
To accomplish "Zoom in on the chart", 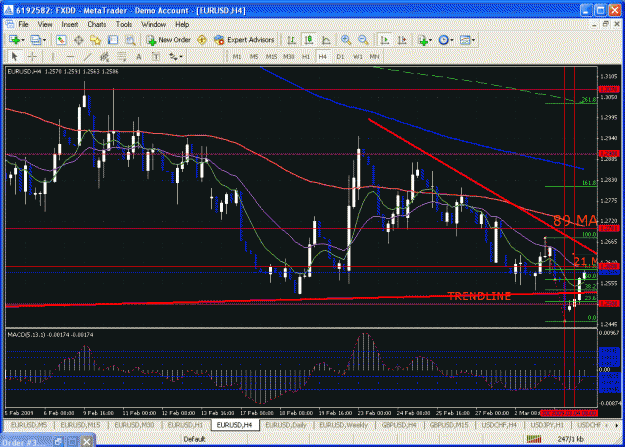I will [x=346, y=40].
